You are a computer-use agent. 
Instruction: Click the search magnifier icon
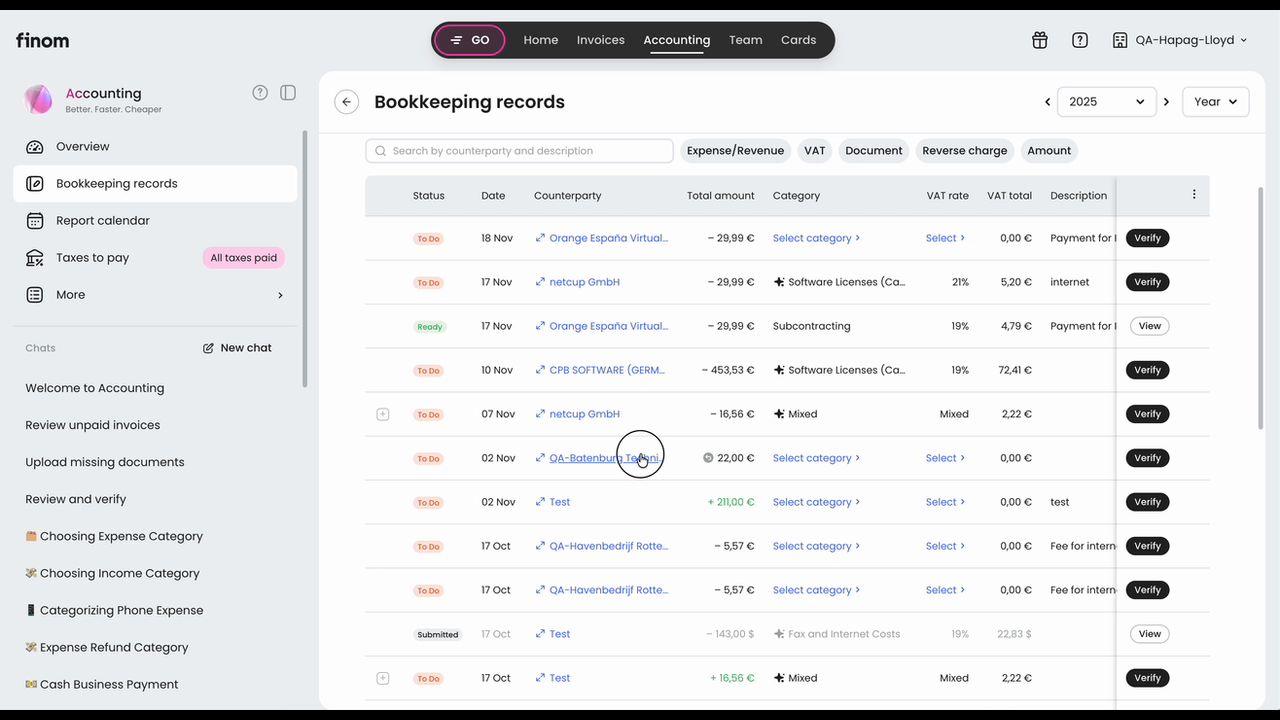click(x=381, y=151)
